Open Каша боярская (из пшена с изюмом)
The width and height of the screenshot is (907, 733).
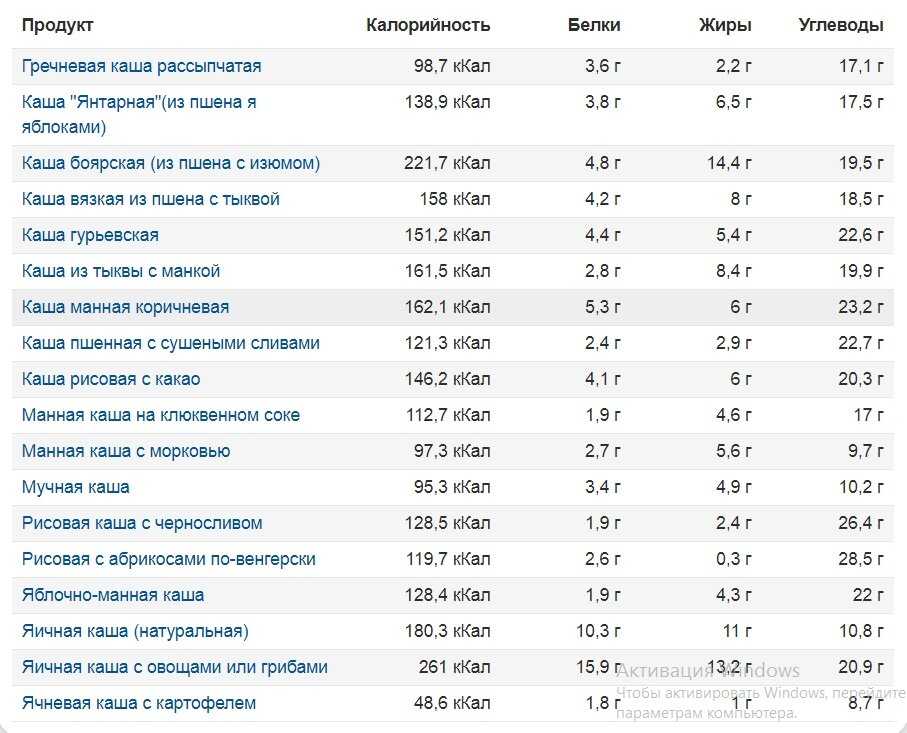tap(171, 163)
